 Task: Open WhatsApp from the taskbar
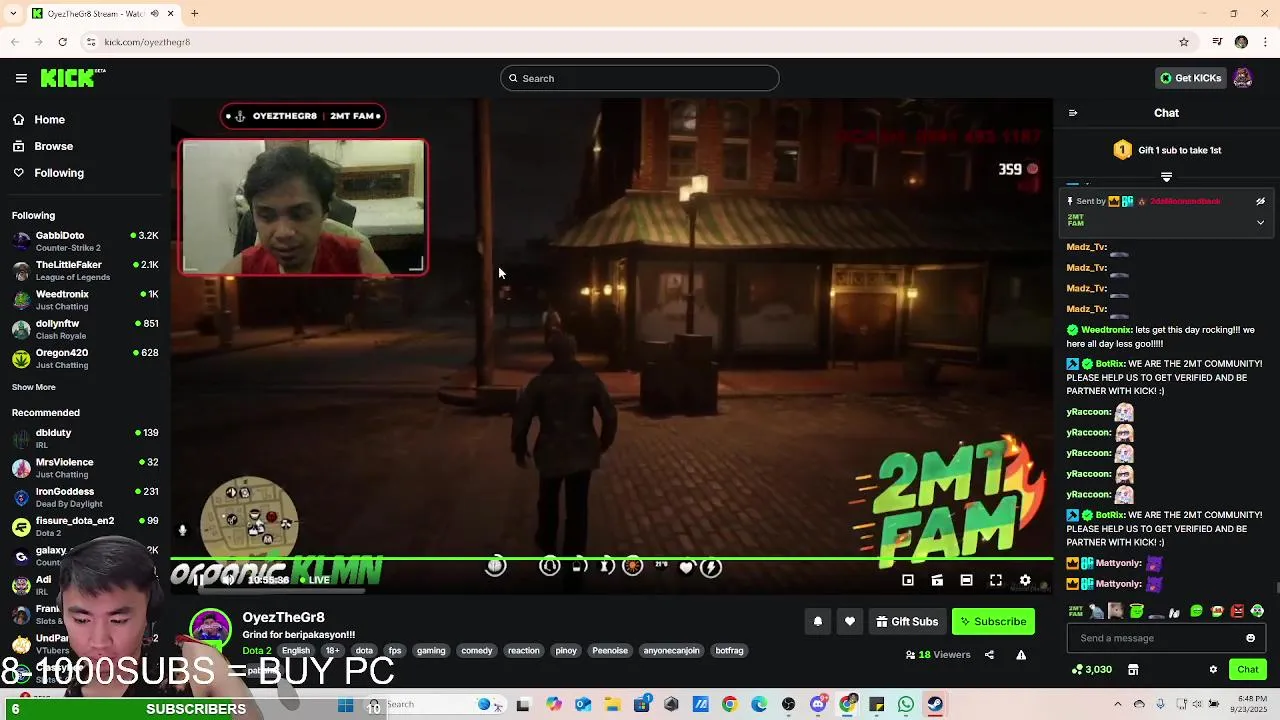coord(906,705)
